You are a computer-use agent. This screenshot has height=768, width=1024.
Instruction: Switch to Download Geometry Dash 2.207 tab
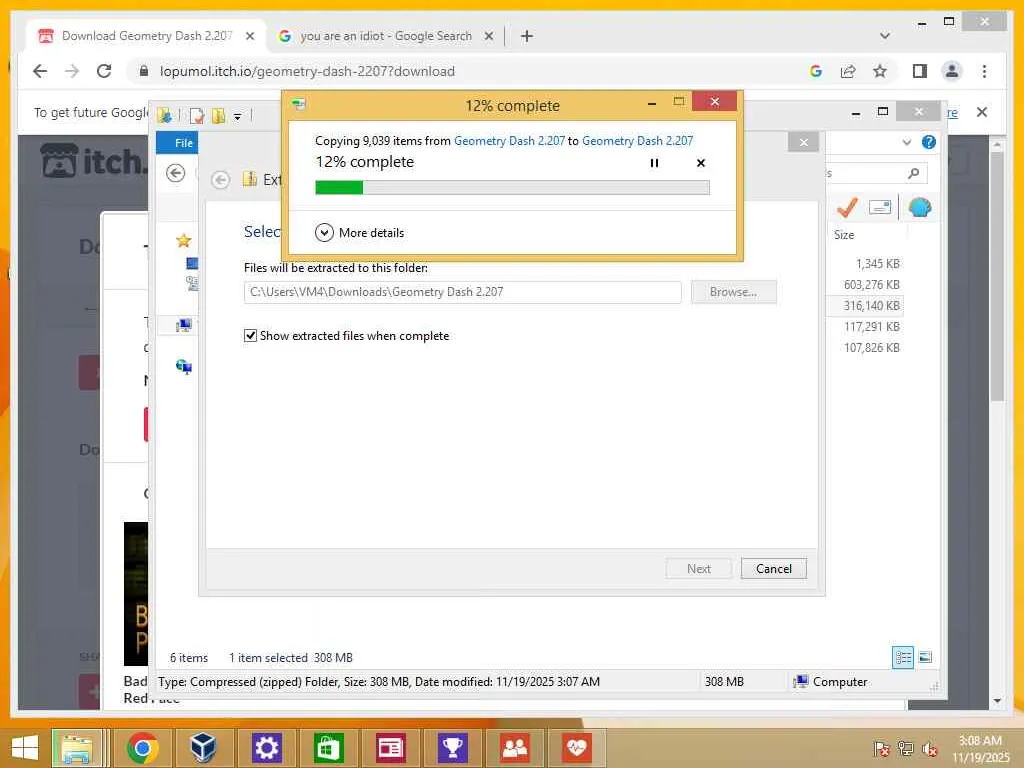[x=146, y=36]
